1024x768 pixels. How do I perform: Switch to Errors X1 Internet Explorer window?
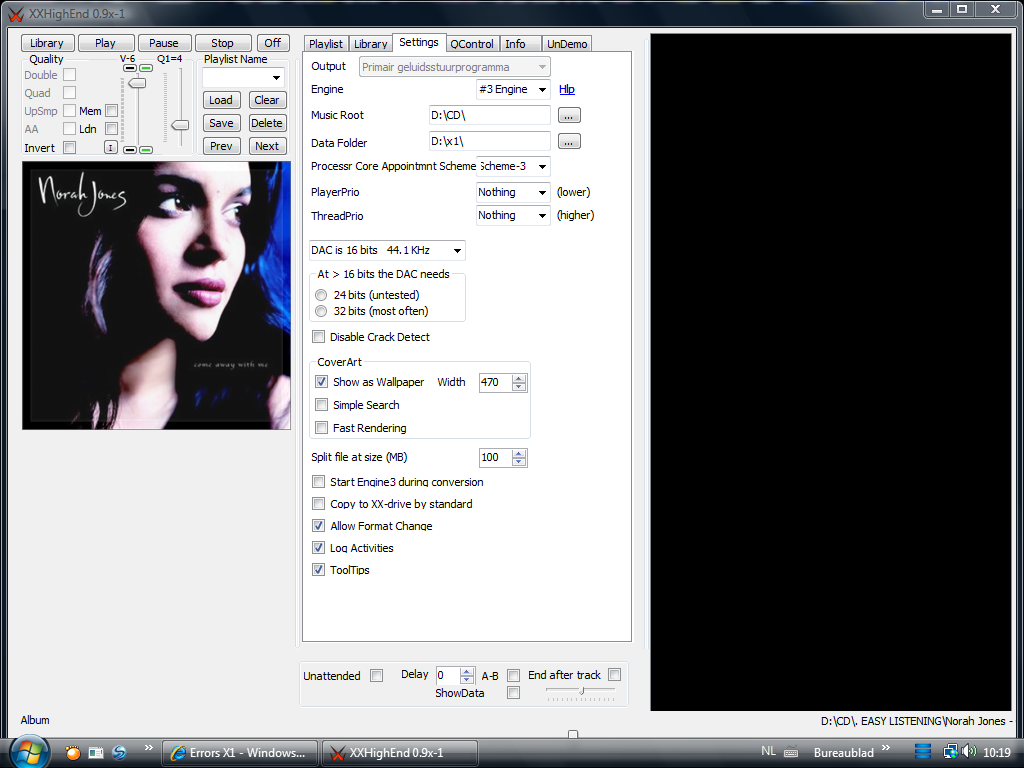(239, 752)
